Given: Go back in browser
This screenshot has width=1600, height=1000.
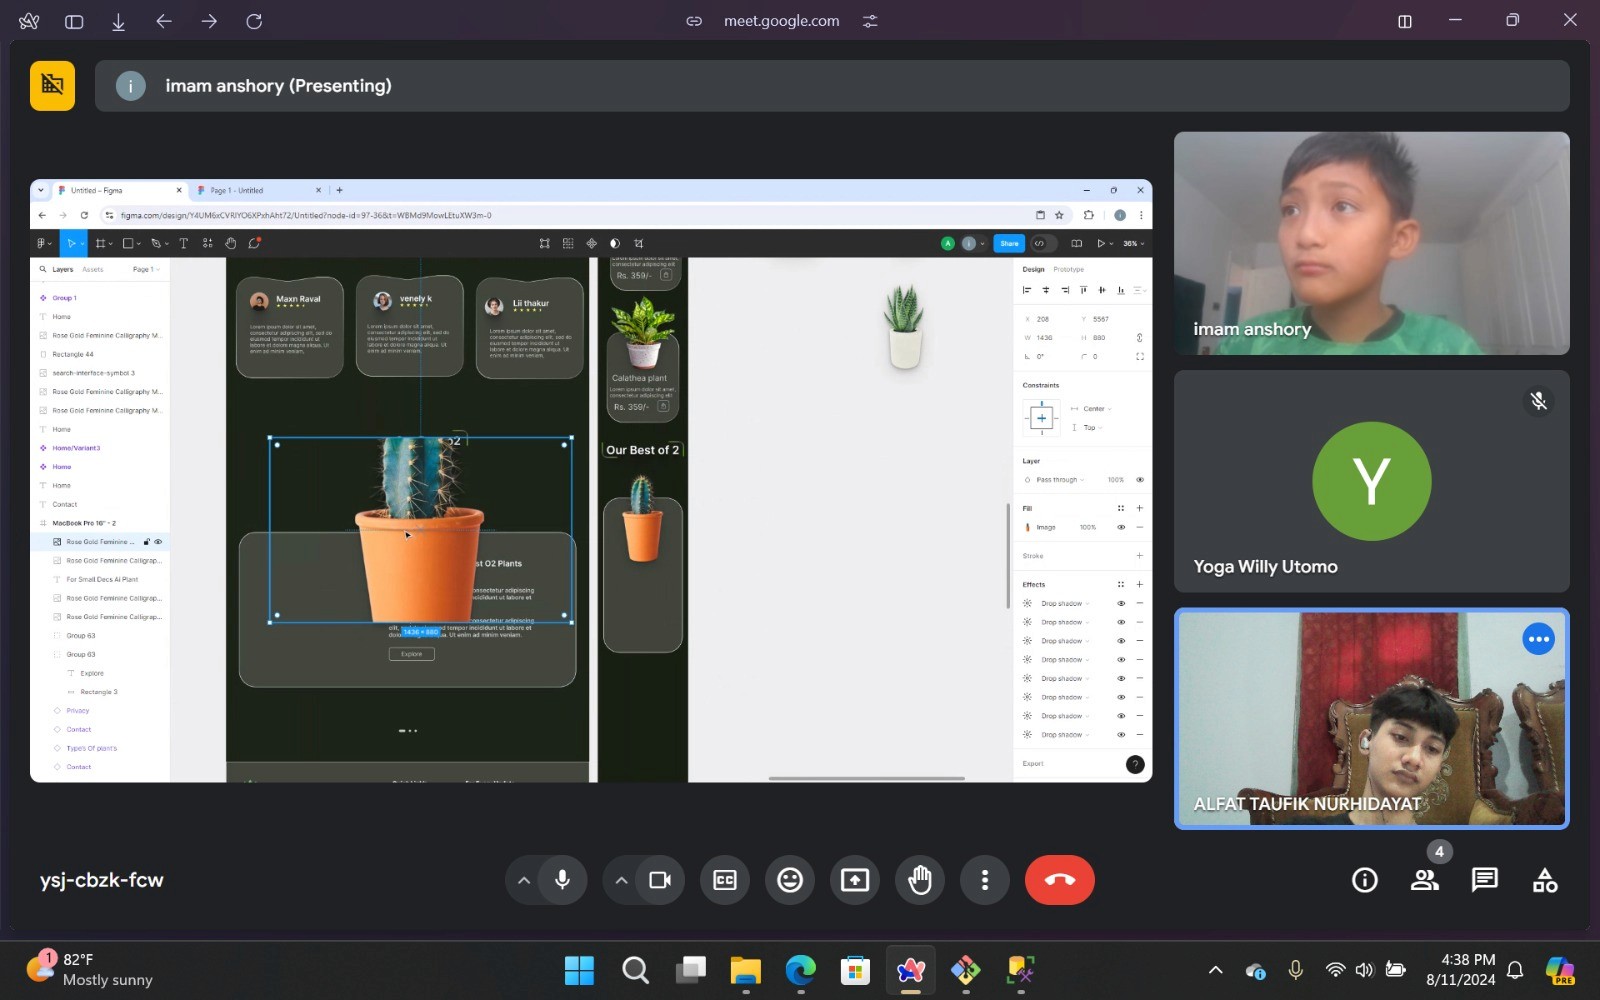Looking at the screenshot, I should click(164, 21).
